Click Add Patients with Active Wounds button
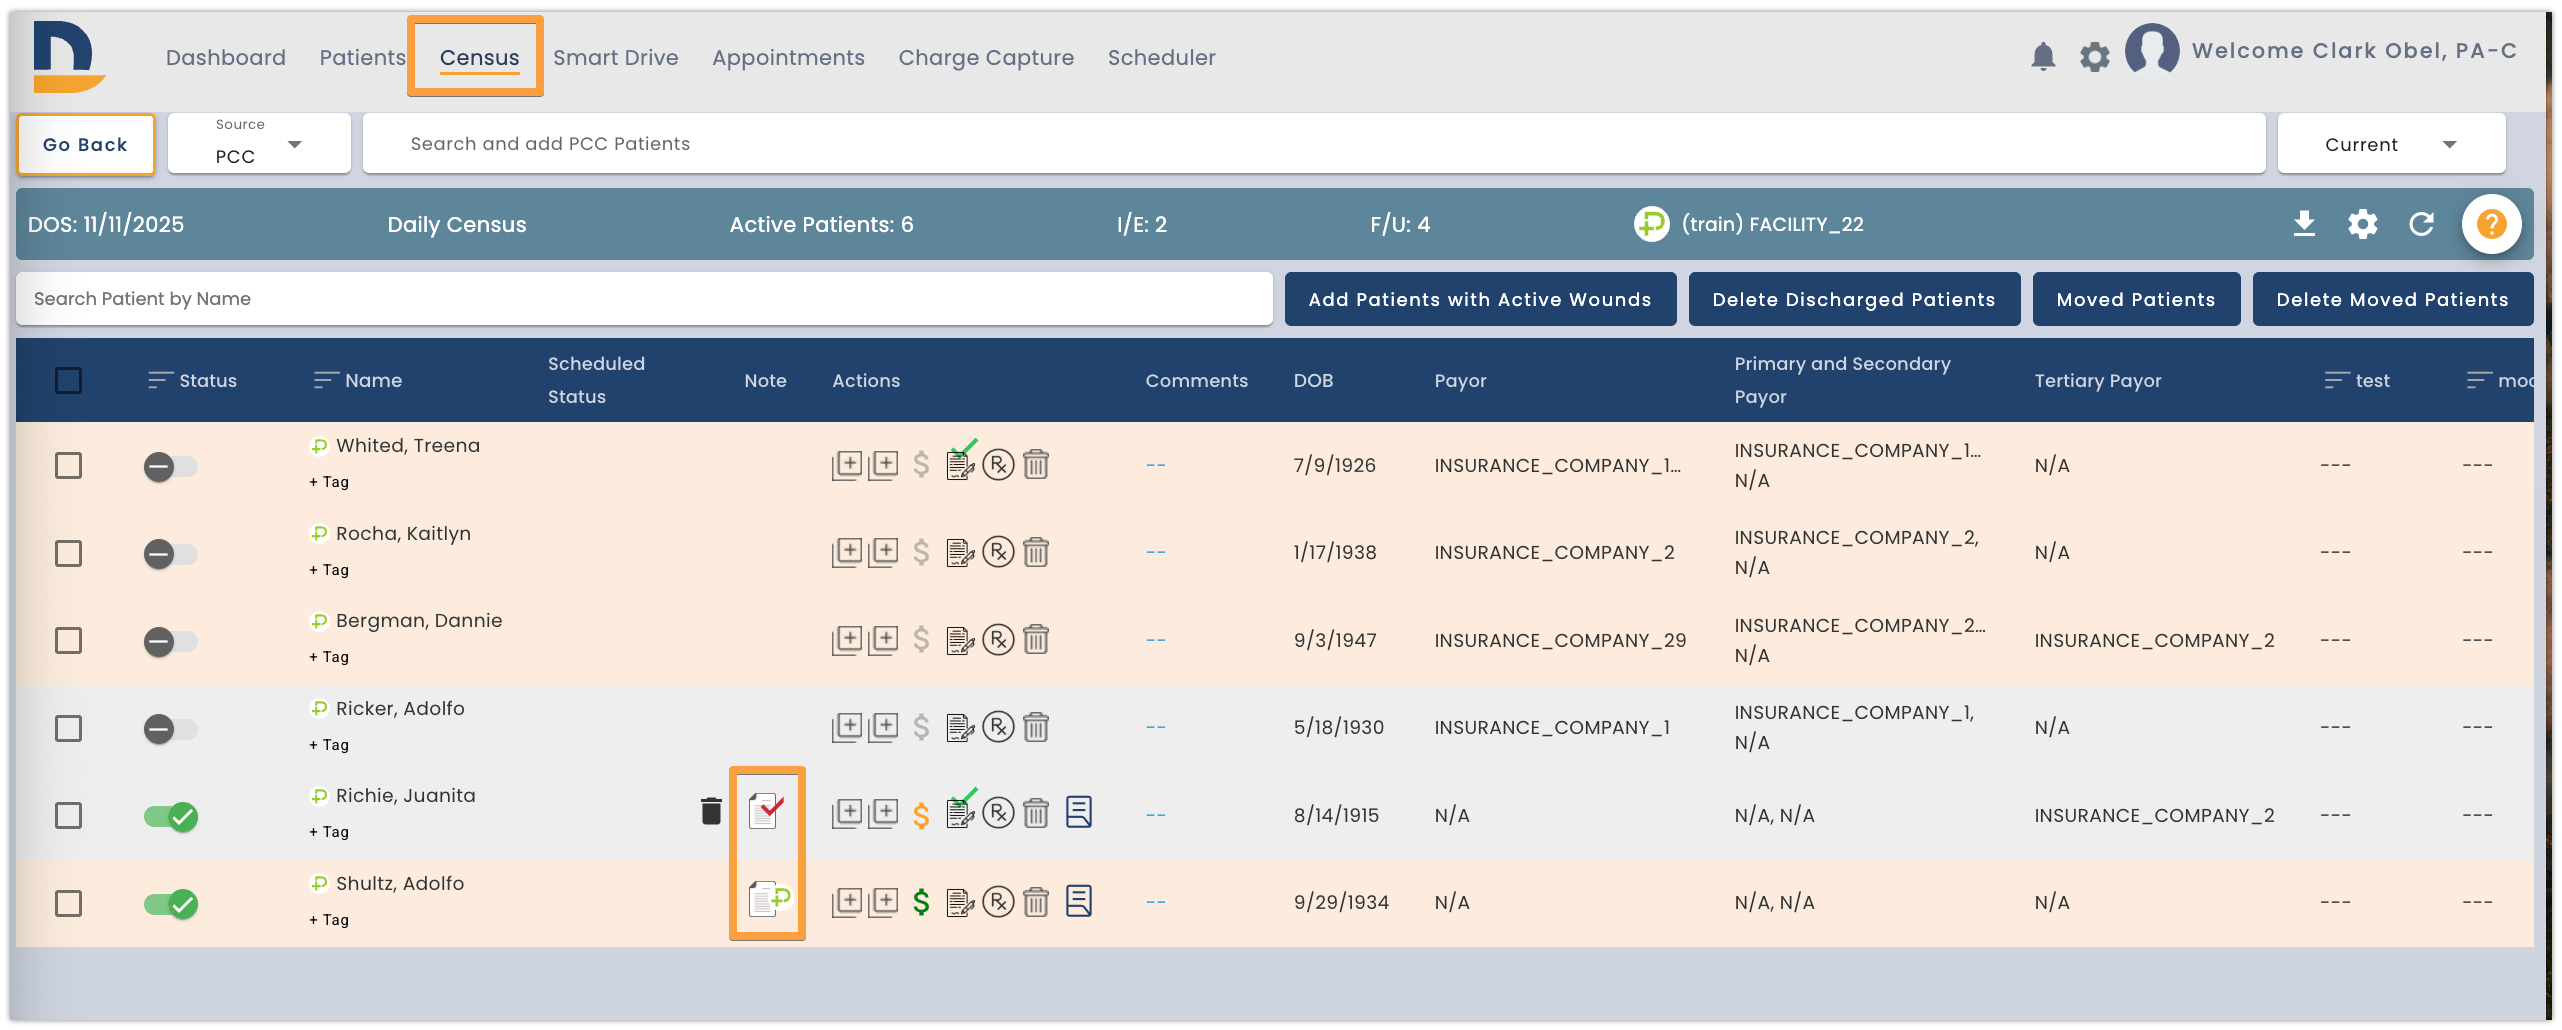The height and width of the screenshot is (1030, 2562). click(x=1480, y=299)
